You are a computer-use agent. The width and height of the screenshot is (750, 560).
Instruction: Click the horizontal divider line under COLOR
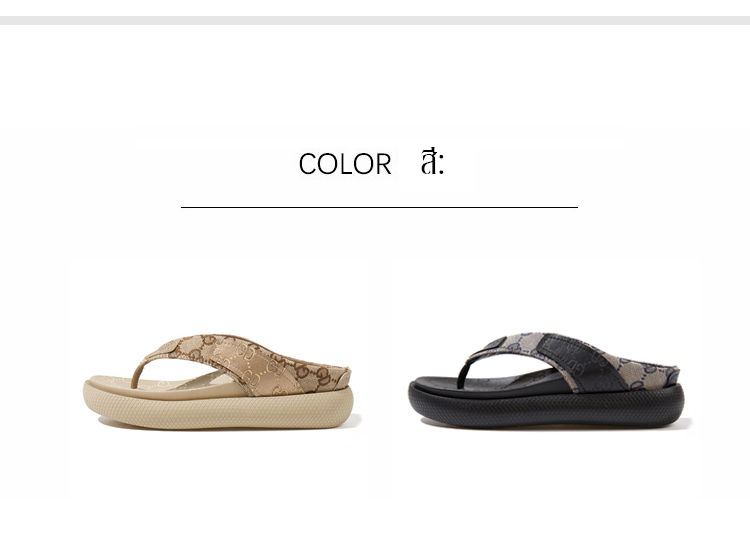point(379,208)
